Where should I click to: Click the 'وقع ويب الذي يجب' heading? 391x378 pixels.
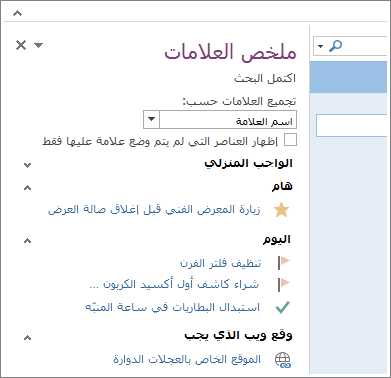[238, 336]
